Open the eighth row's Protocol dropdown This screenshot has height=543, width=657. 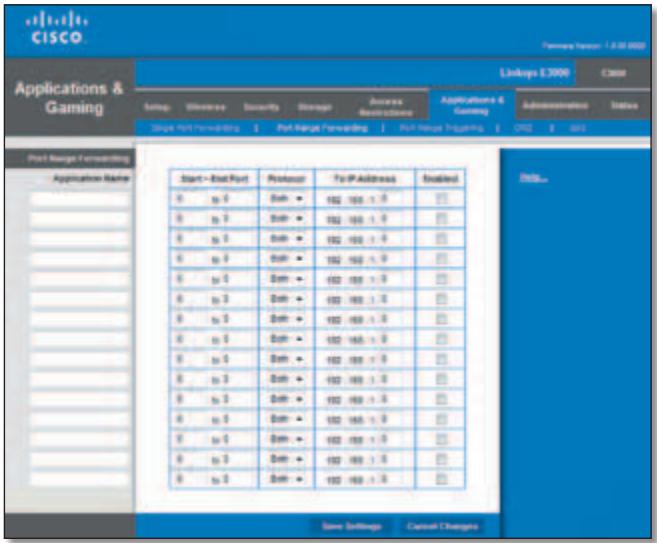pos(287,339)
